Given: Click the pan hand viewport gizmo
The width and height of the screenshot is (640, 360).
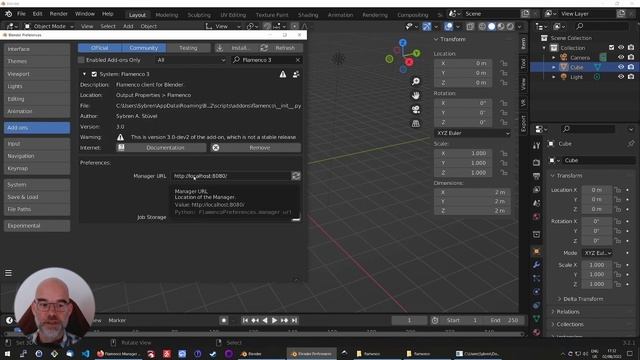Looking at the screenshot, I should 416,96.
